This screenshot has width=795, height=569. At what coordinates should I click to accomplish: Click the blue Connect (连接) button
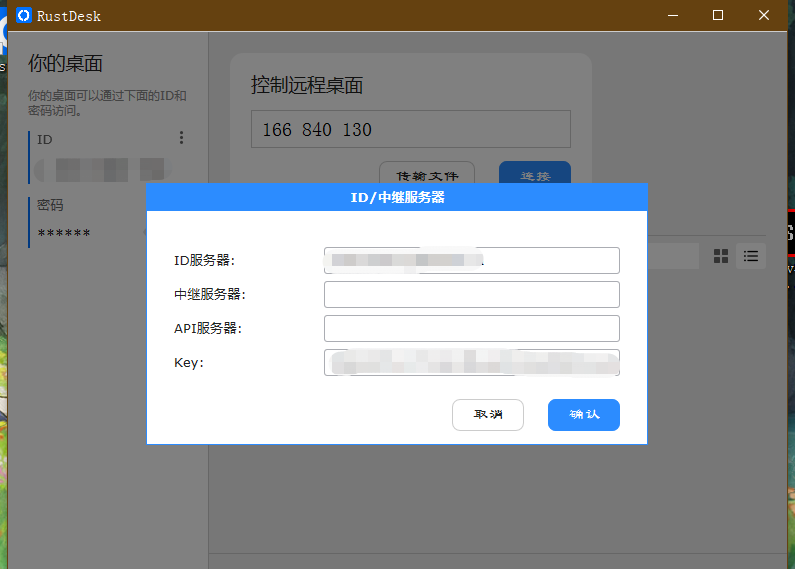(535, 173)
